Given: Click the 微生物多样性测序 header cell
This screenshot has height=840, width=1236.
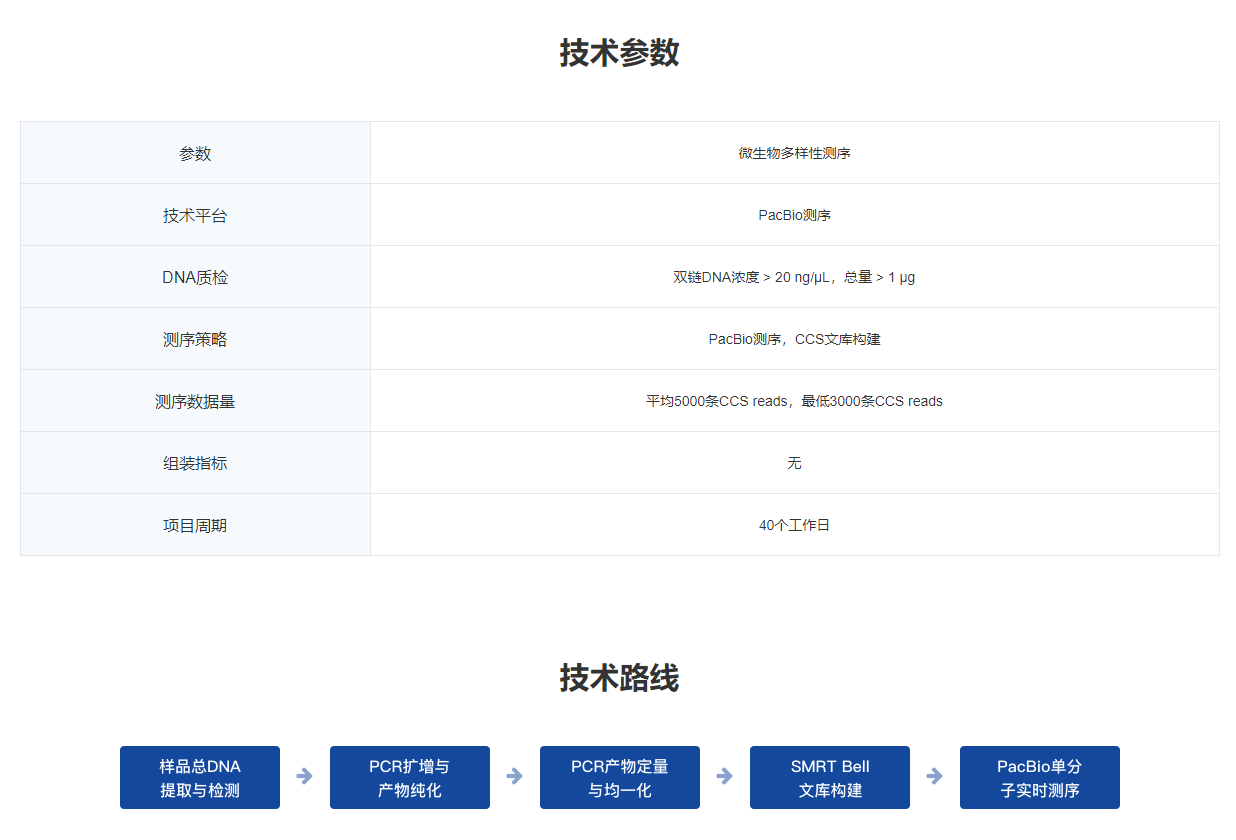Looking at the screenshot, I should pyautogui.click(x=794, y=153).
